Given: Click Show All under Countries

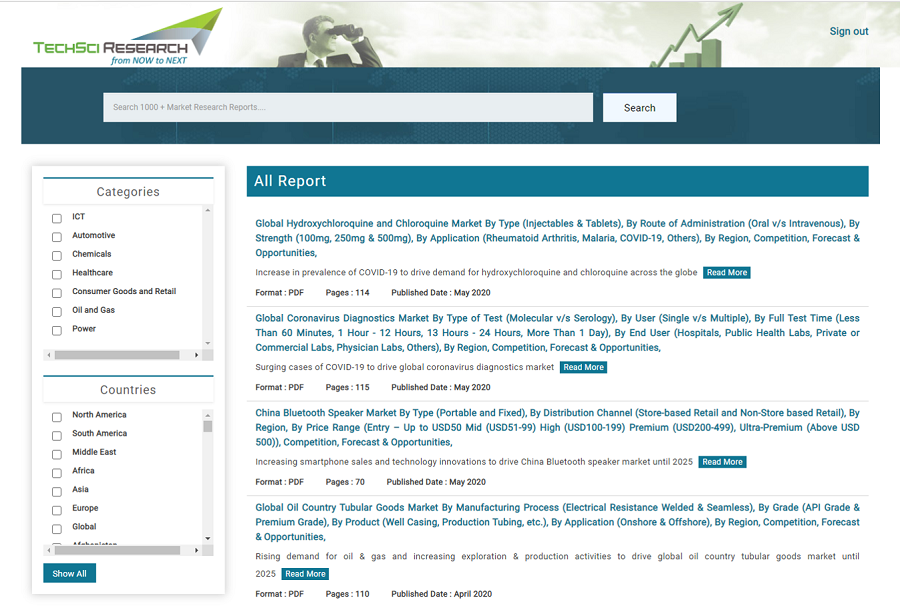Looking at the screenshot, I should (x=69, y=574).
